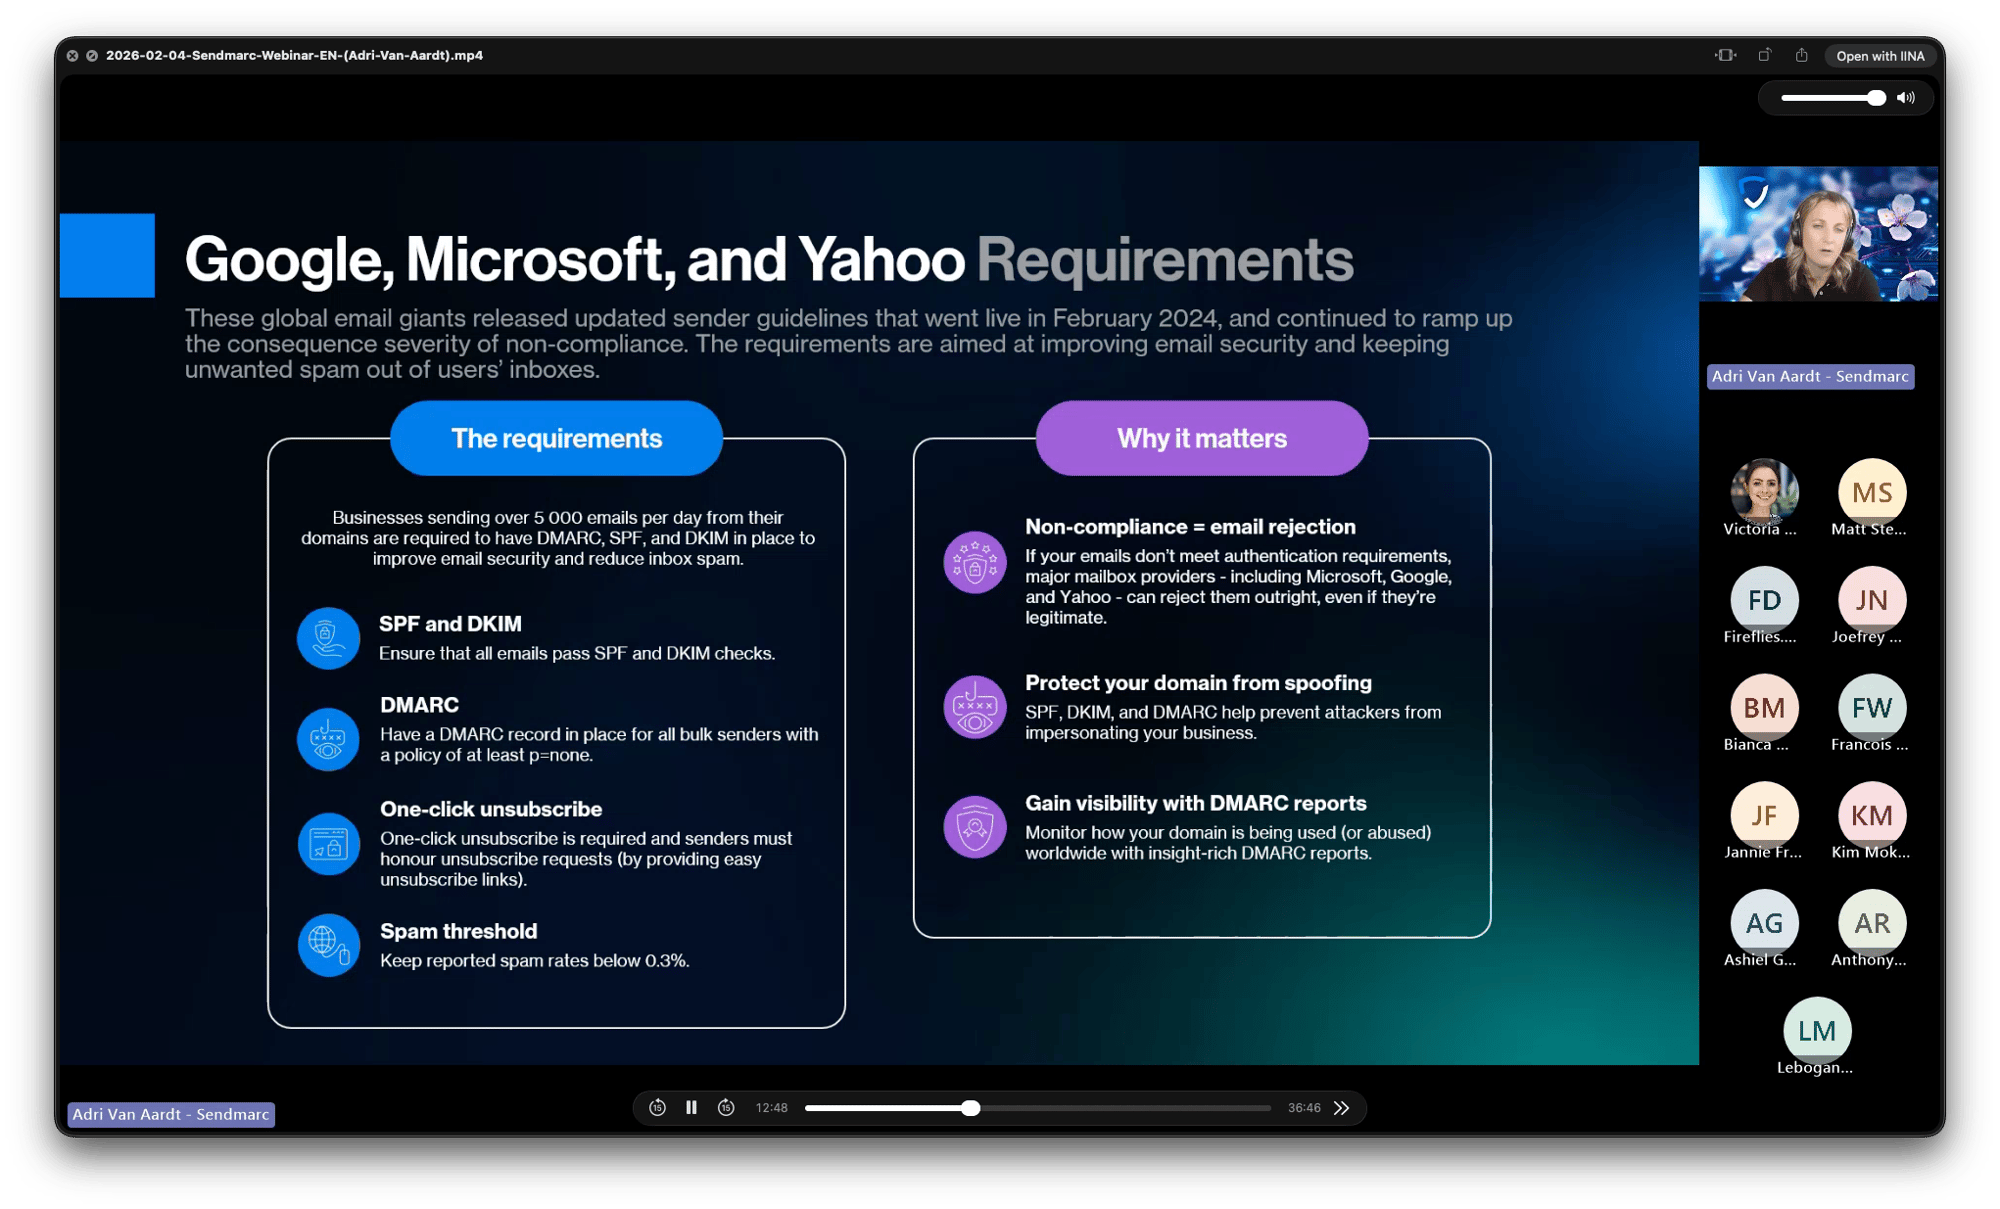Click the total duration 36:46
The height and width of the screenshot is (1209, 2000).
pyautogui.click(x=1304, y=1108)
